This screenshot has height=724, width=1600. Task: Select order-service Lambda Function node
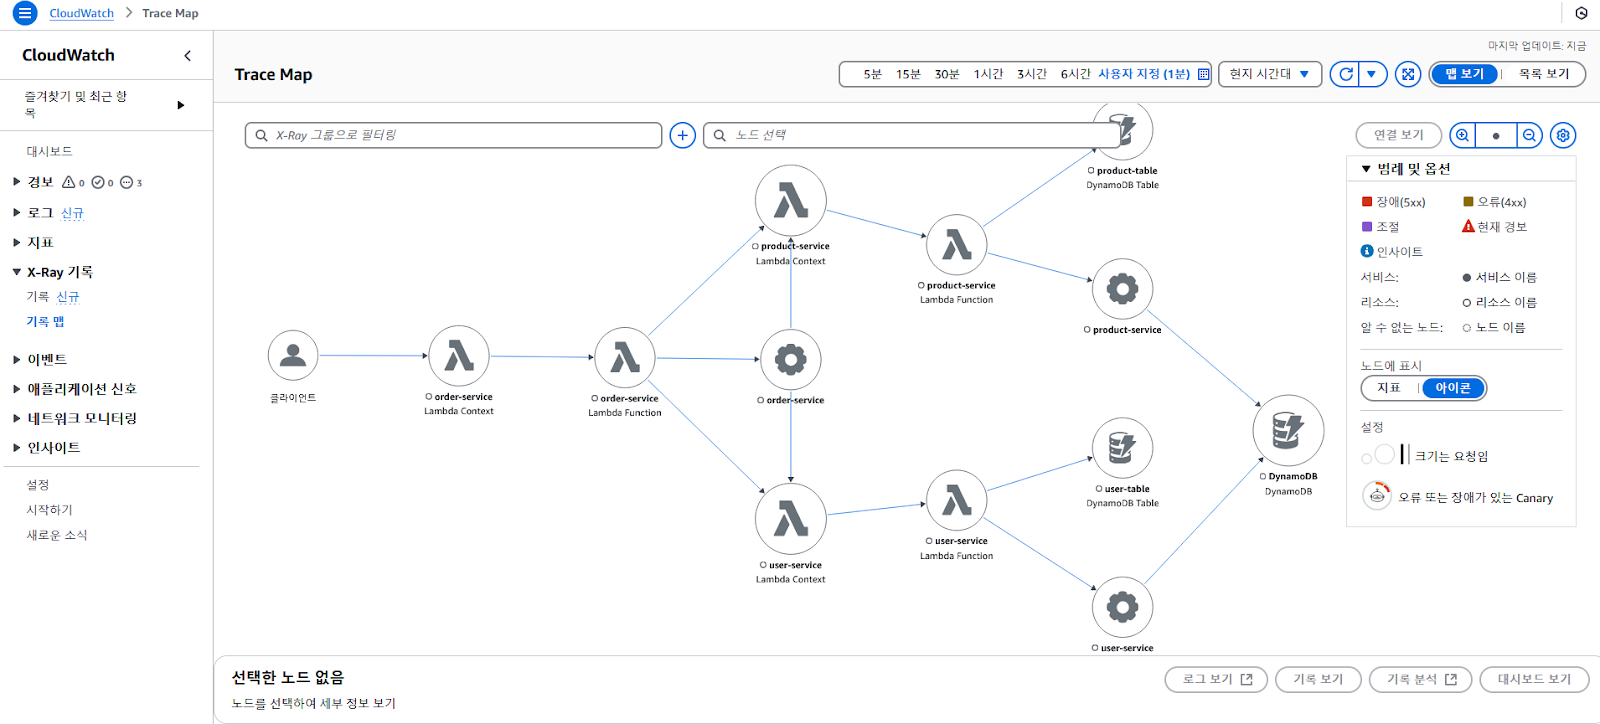click(625, 357)
